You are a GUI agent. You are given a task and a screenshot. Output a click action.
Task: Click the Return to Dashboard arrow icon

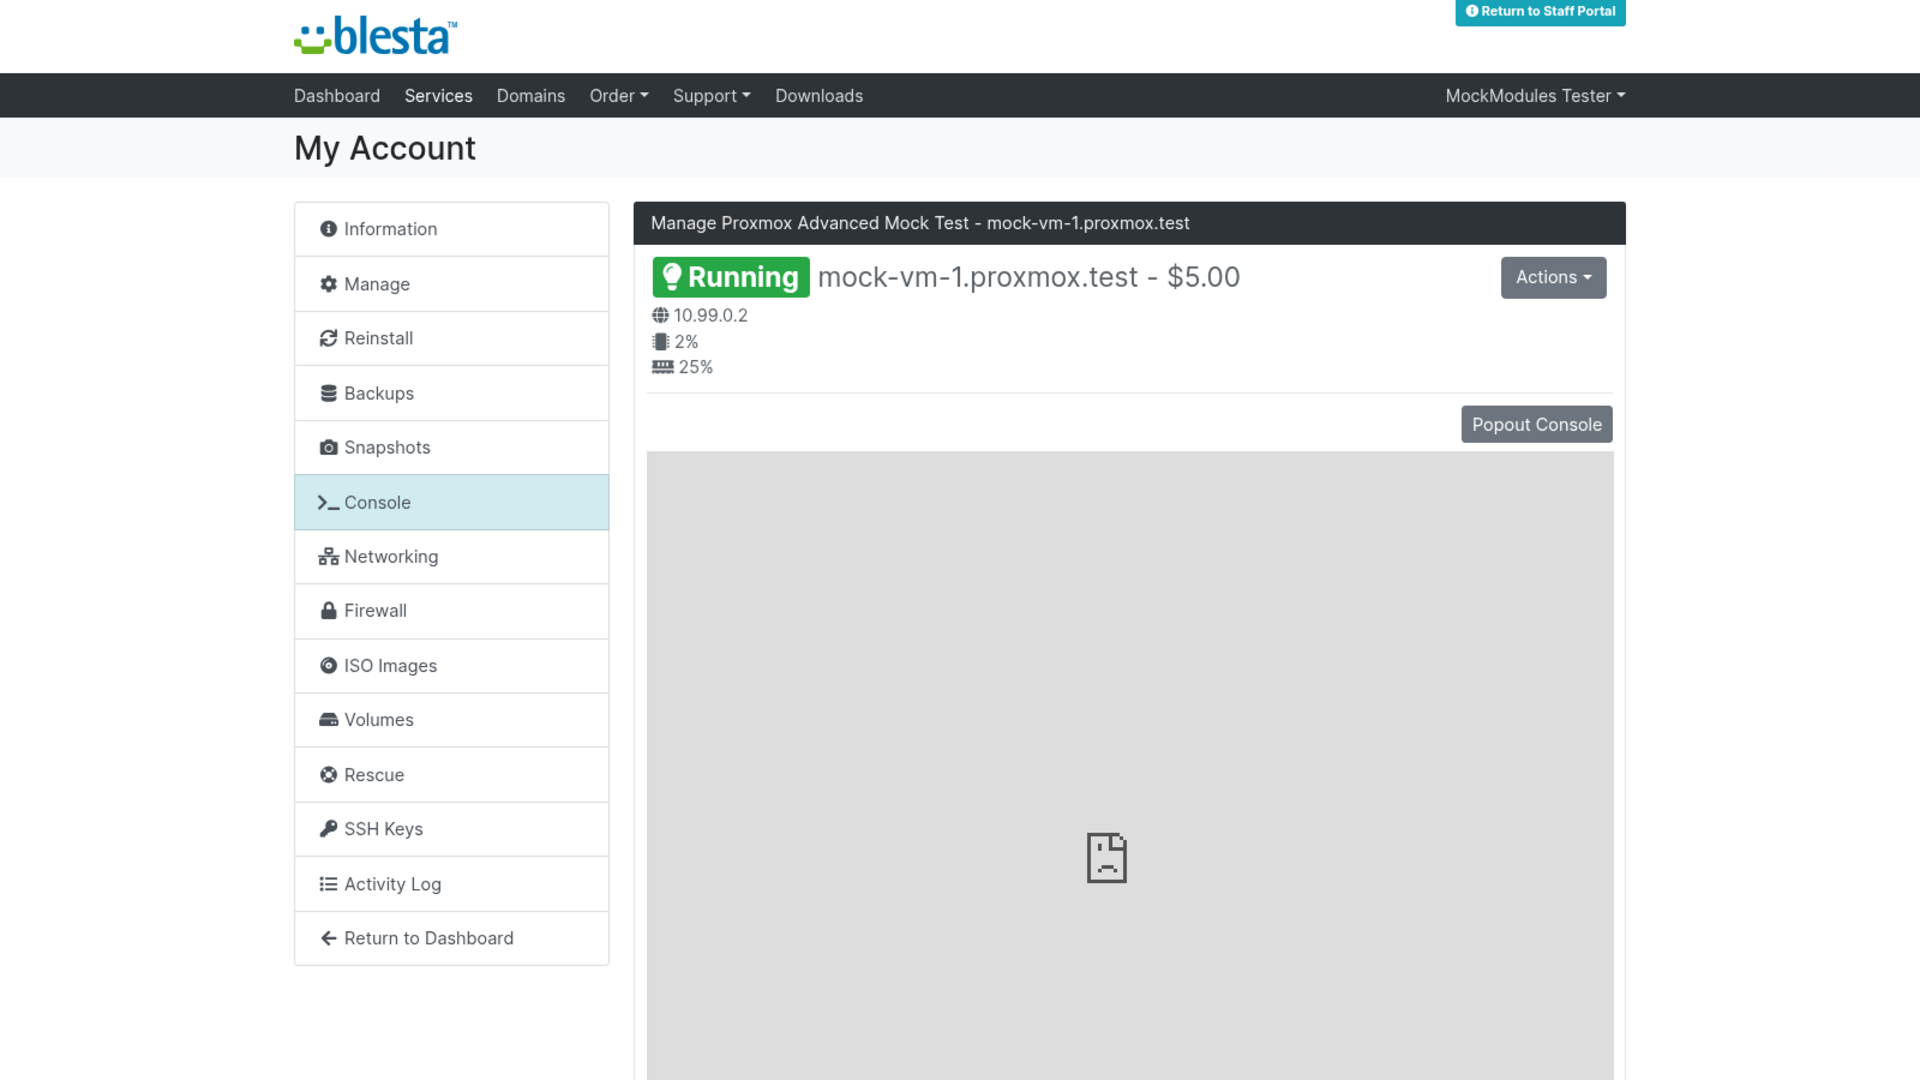pos(328,938)
